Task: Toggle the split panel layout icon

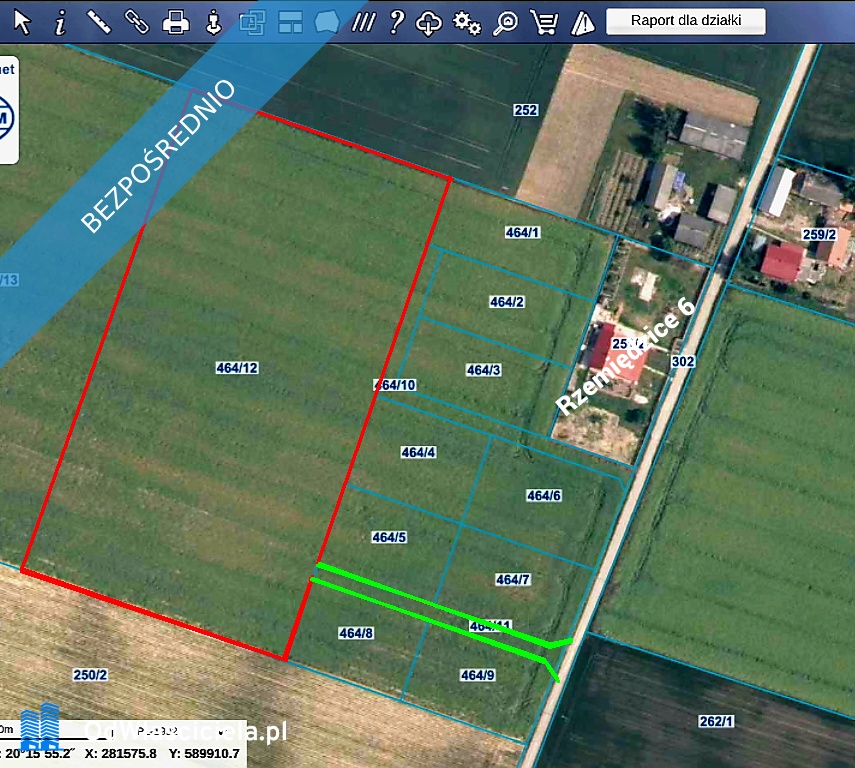Action: [290, 21]
